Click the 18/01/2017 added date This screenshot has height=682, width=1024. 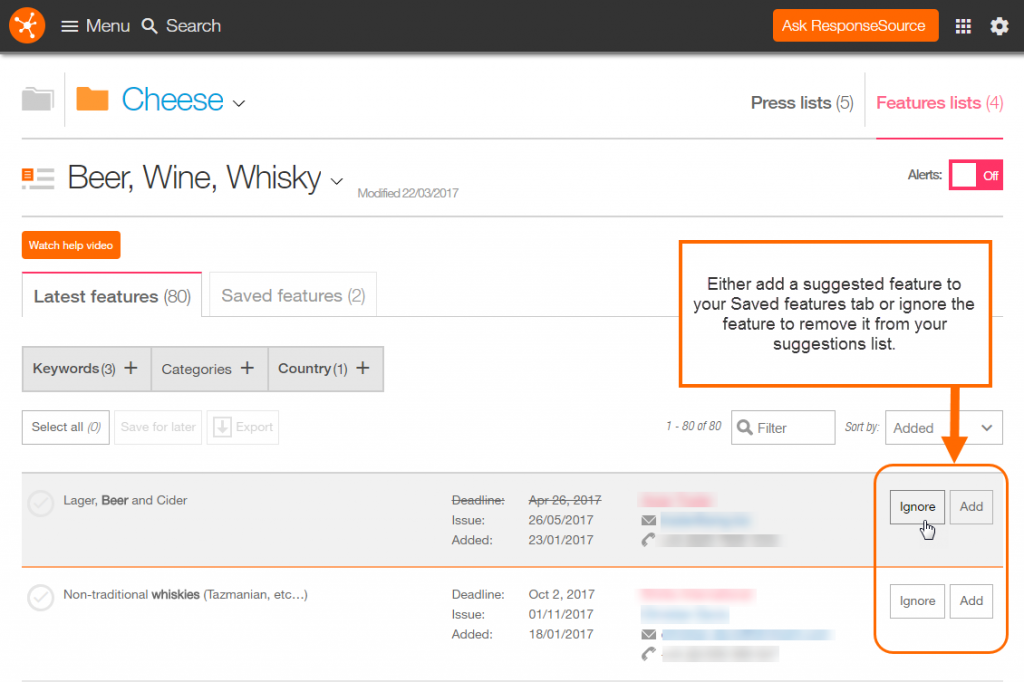coord(561,634)
